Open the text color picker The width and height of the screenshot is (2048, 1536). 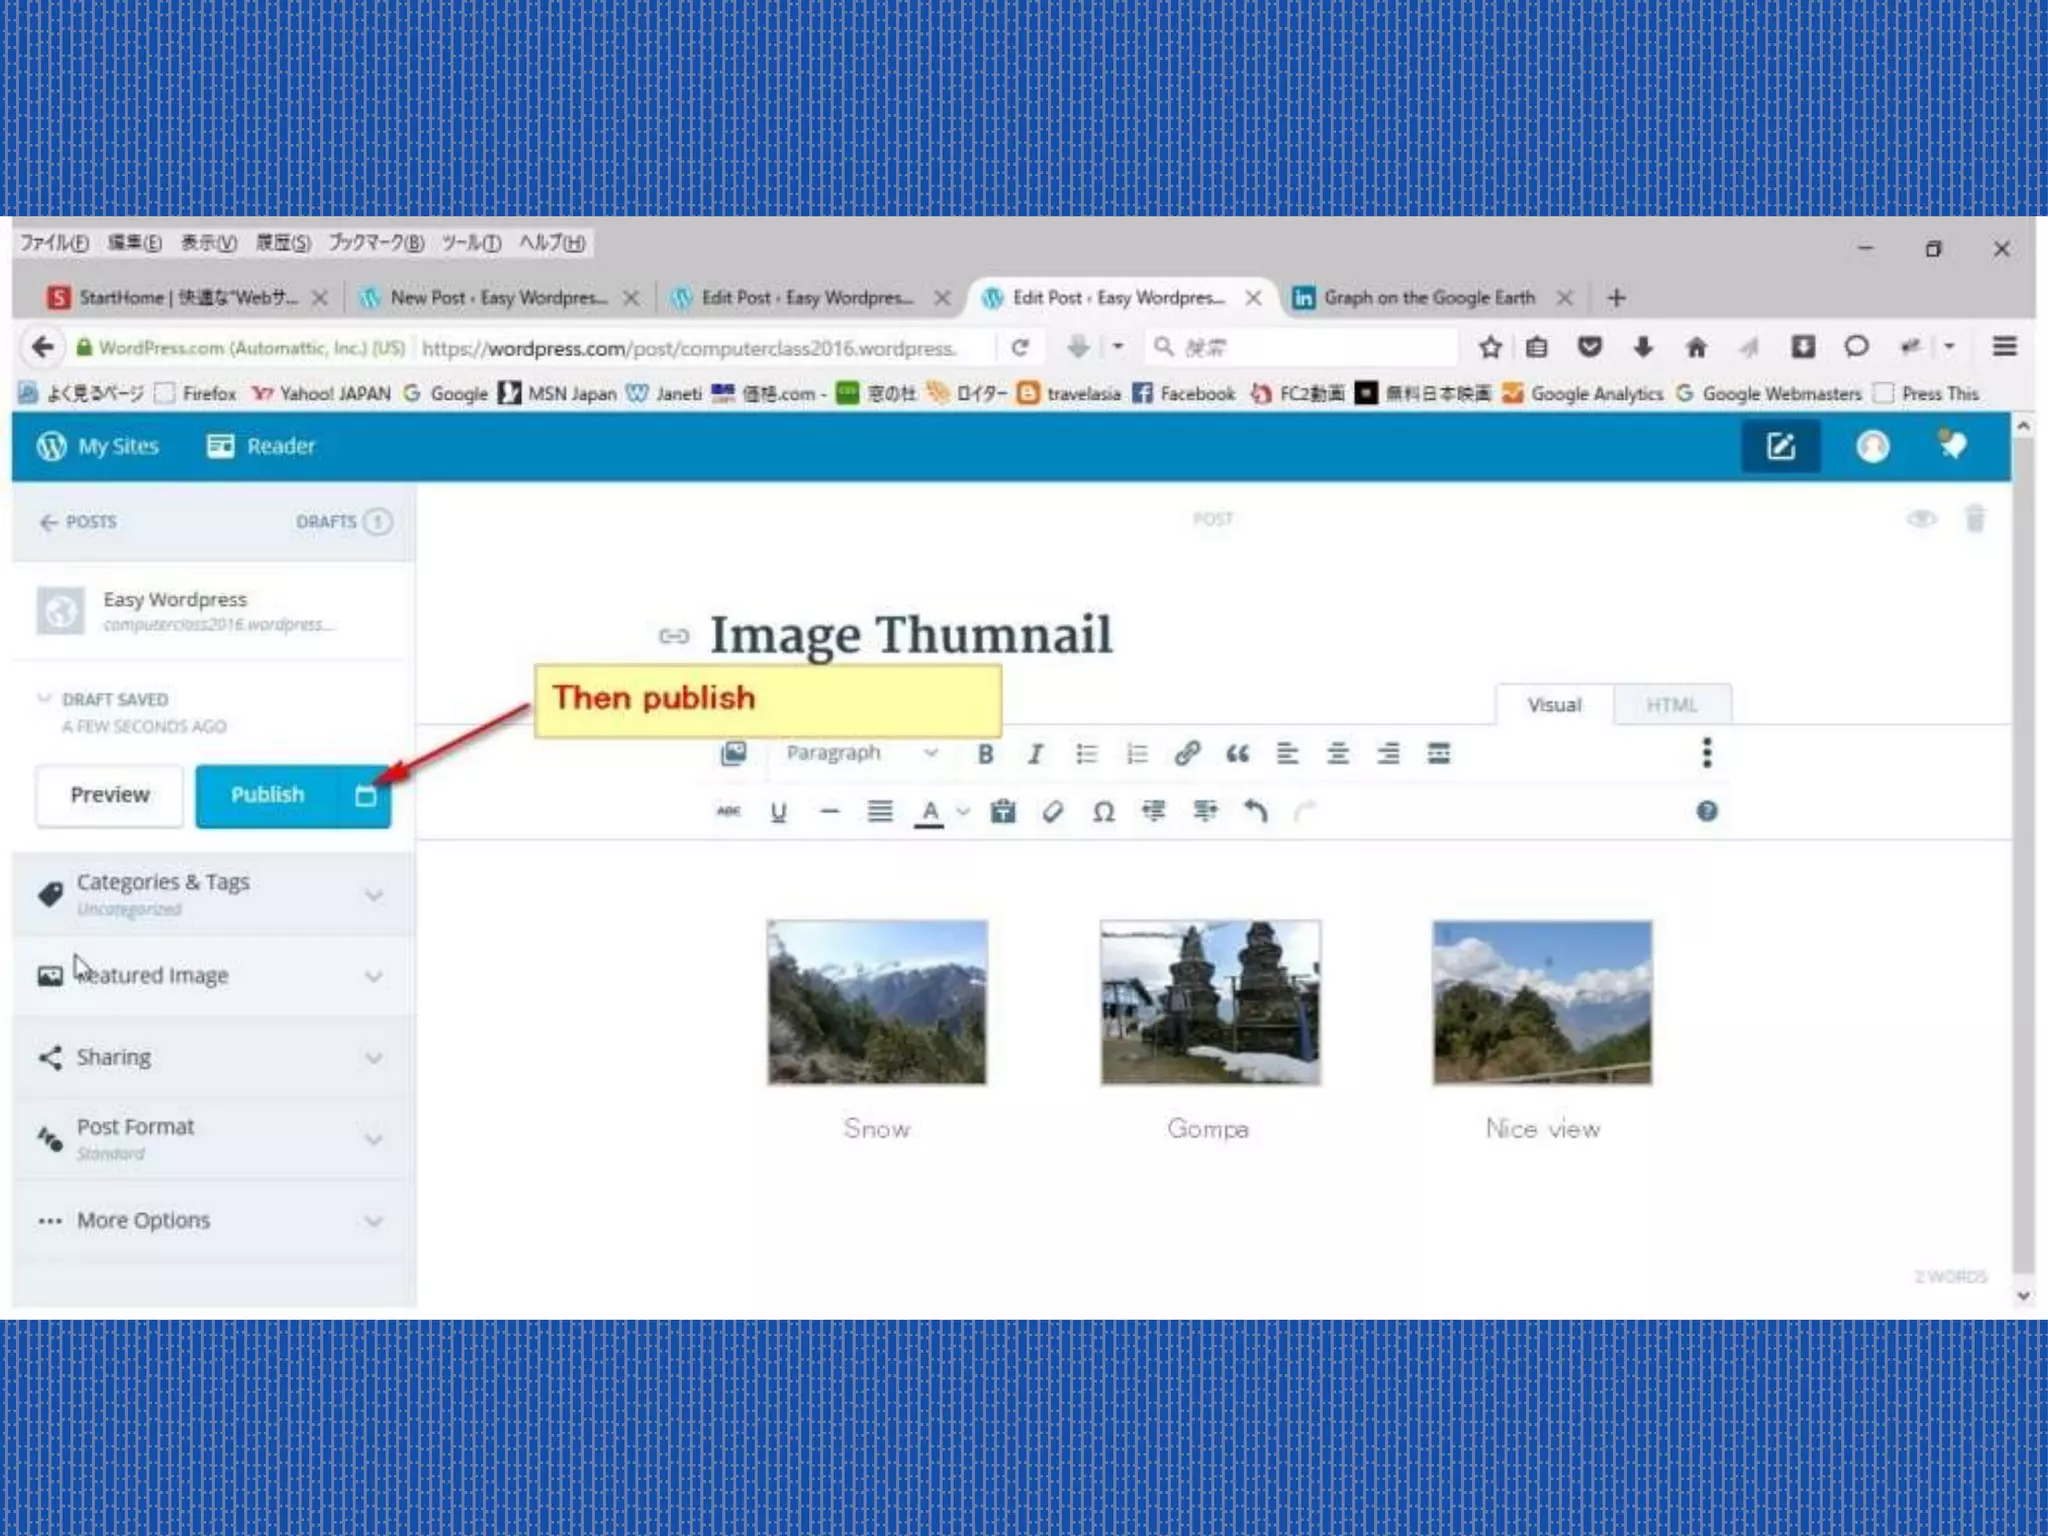tap(962, 812)
